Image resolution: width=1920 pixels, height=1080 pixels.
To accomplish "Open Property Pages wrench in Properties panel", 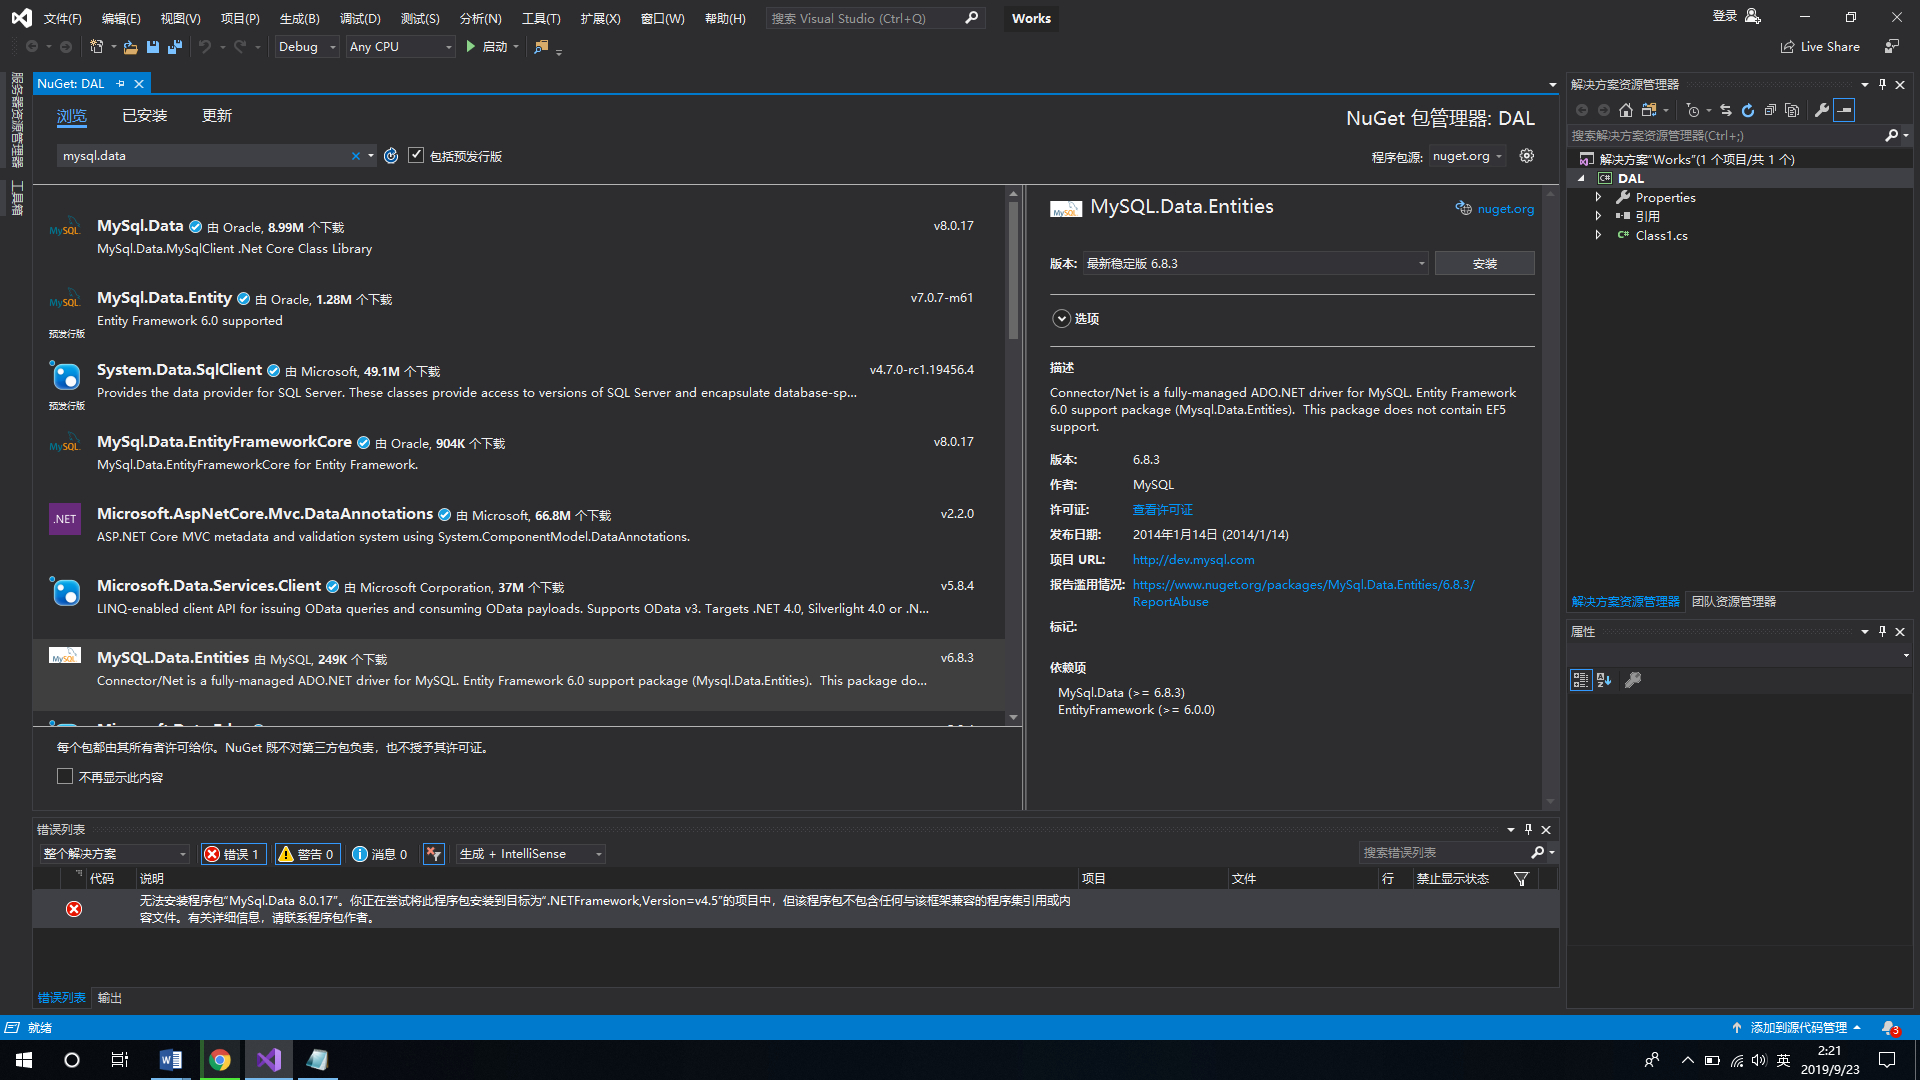I will 1633,680.
